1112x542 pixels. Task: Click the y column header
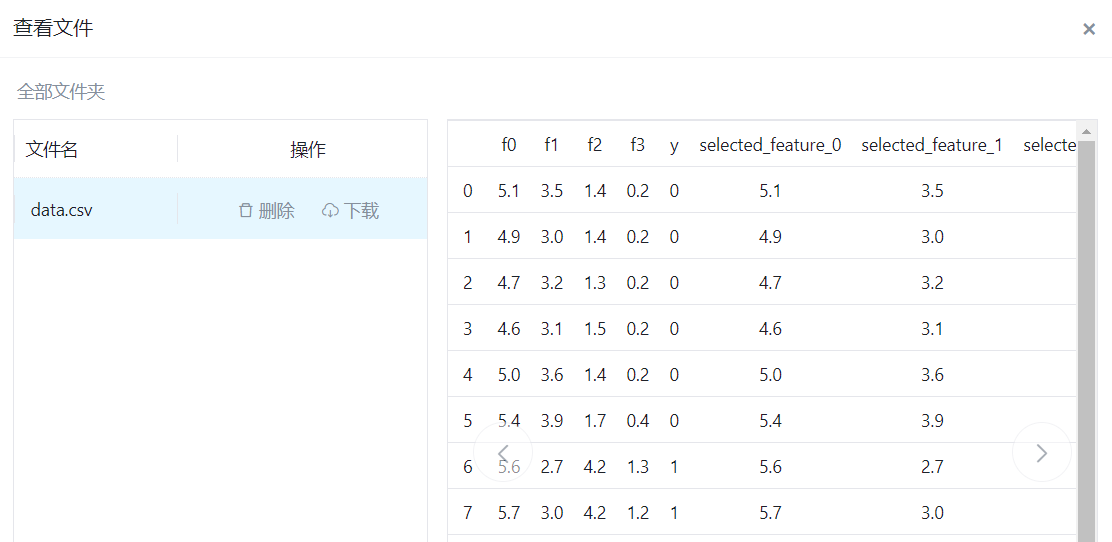[674, 145]
